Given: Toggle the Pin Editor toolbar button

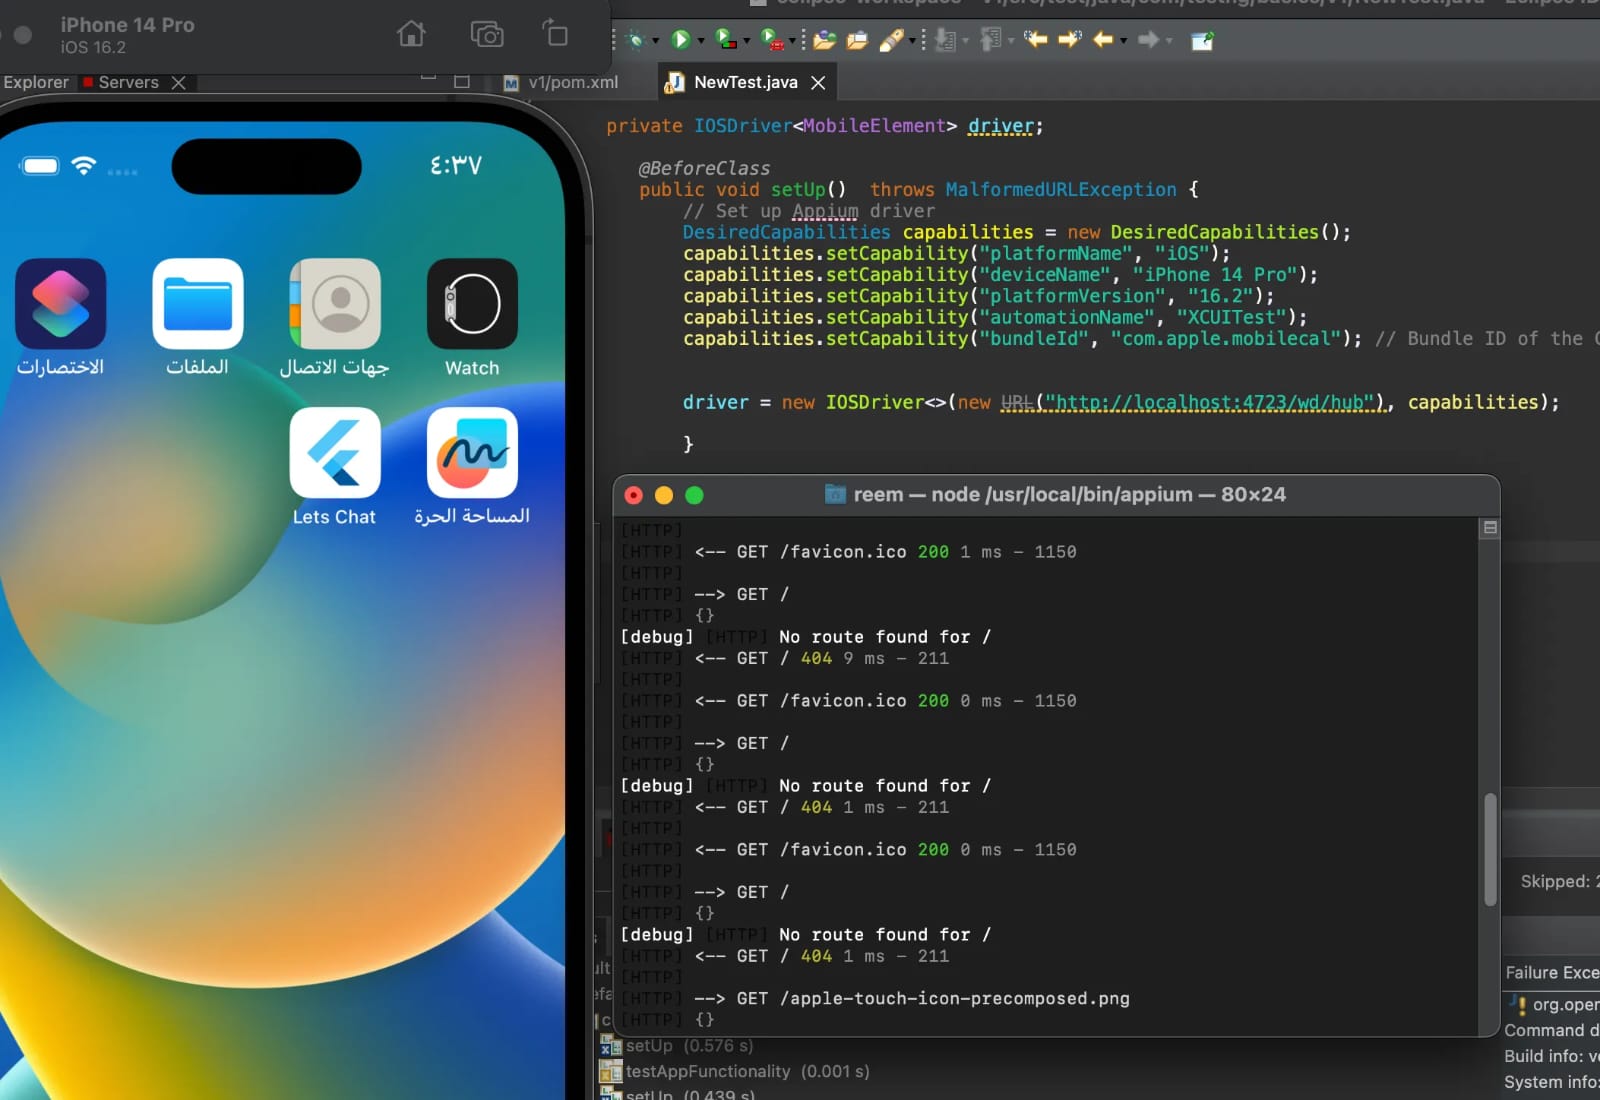Looking at the screenshot, I should (1202, 41).
